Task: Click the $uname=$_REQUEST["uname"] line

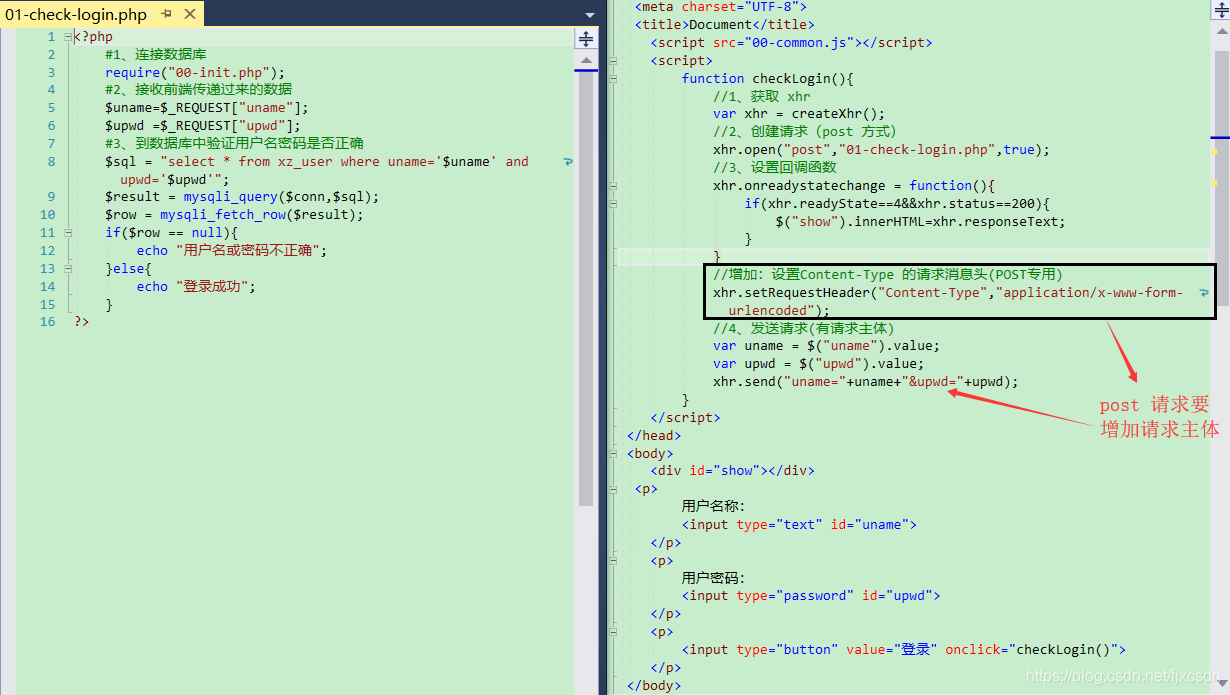Action: tap(207, 108)
